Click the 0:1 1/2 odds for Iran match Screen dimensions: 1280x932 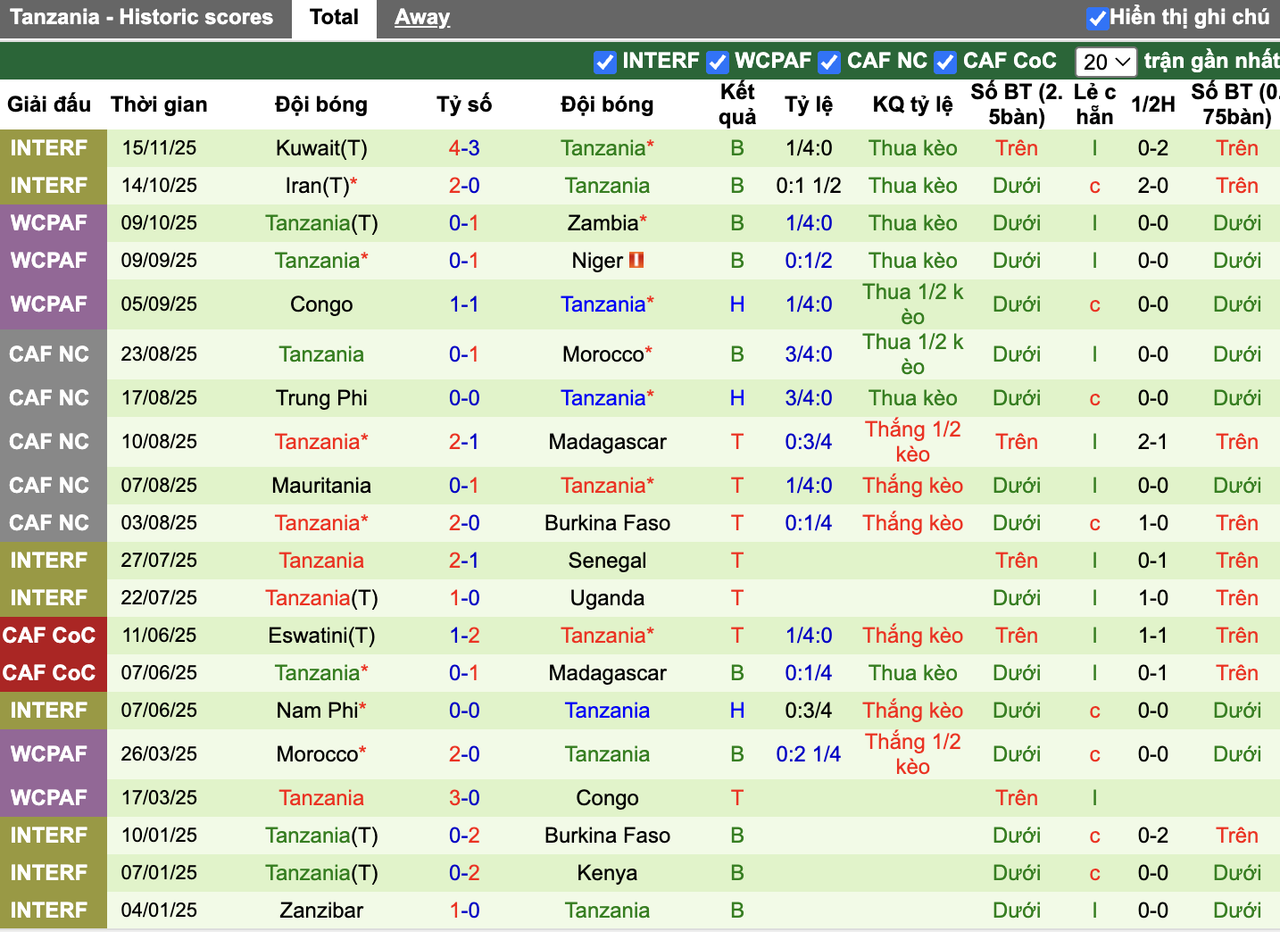(808, 185)
